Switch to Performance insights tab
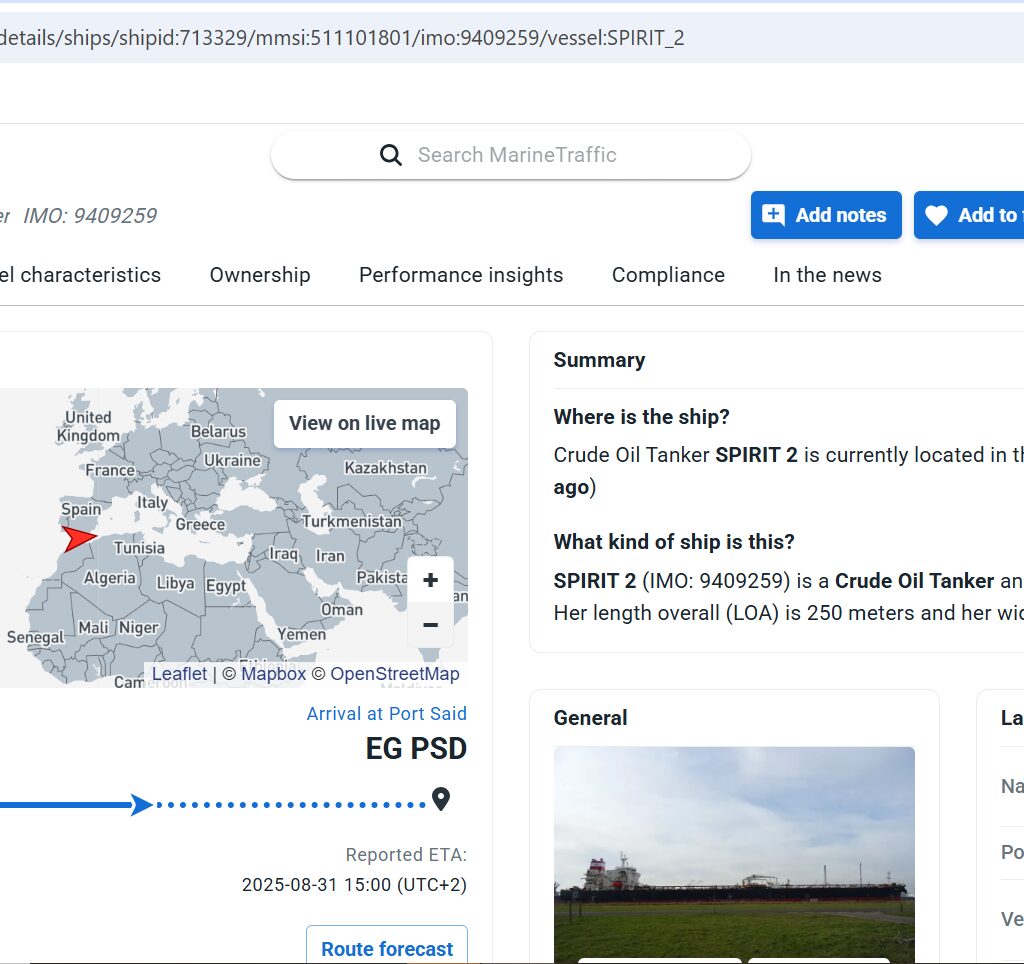Viewport: 1024px width, 964px height. [461, 275]
